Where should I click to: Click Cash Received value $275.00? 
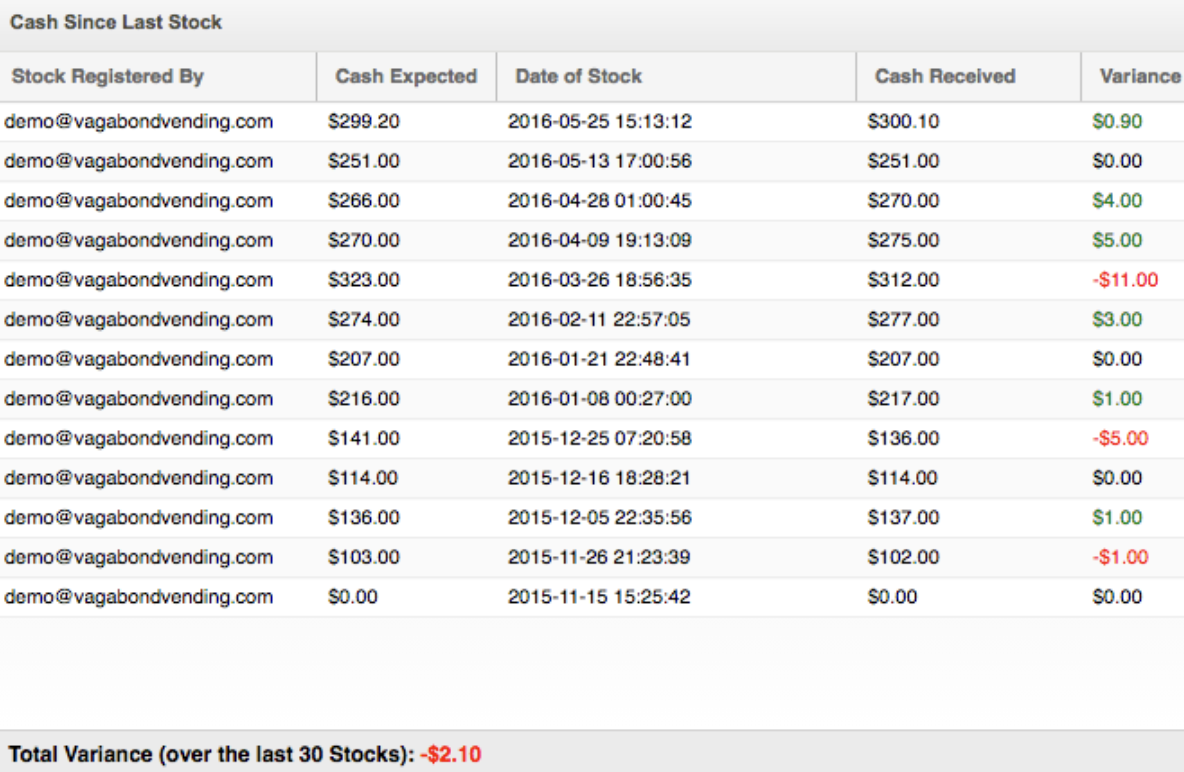(903, 240)
